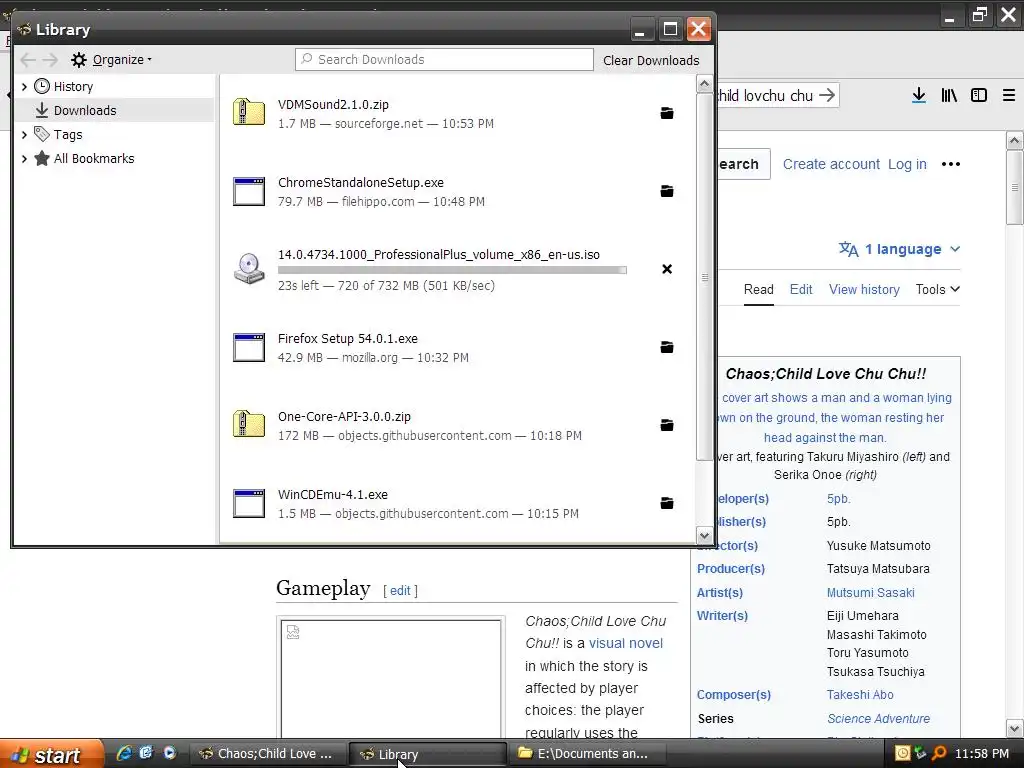Click the VDMSound2.1.0.zip file icon
This screenshot has height=768, width=1024.
tap(249, 112)
